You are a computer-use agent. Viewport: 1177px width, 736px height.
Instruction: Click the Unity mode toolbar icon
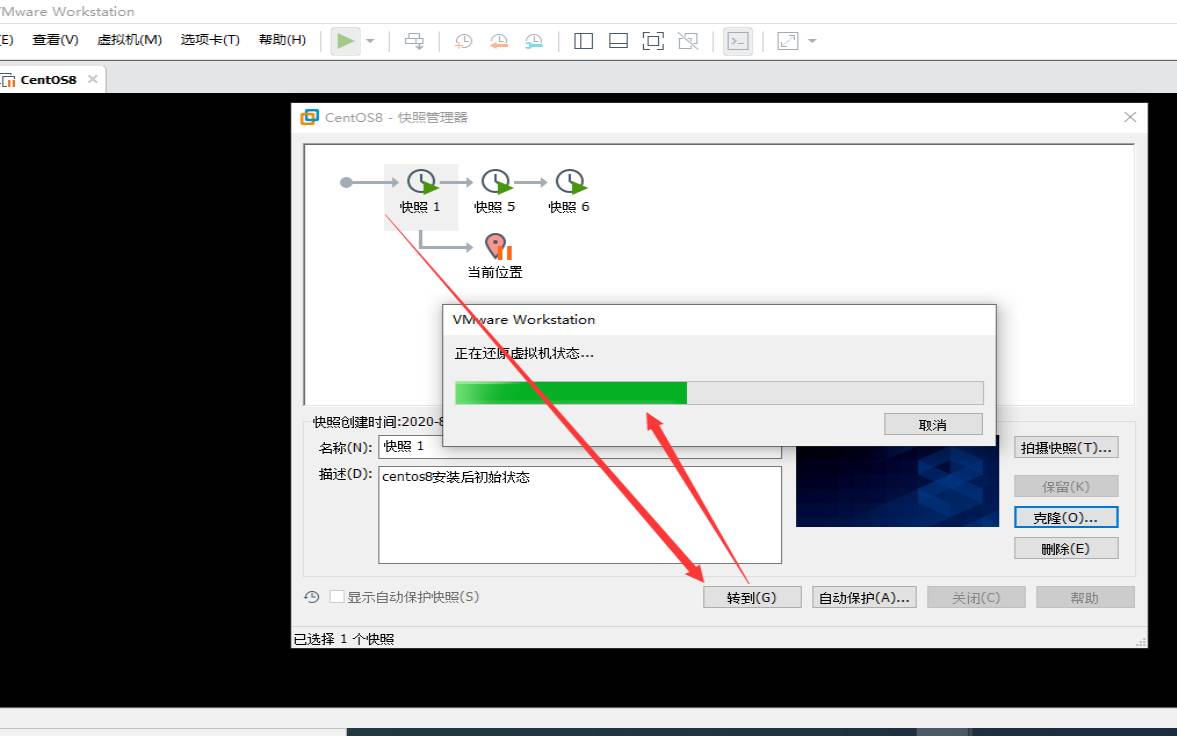pyautogui.click(x=688, y=41)
